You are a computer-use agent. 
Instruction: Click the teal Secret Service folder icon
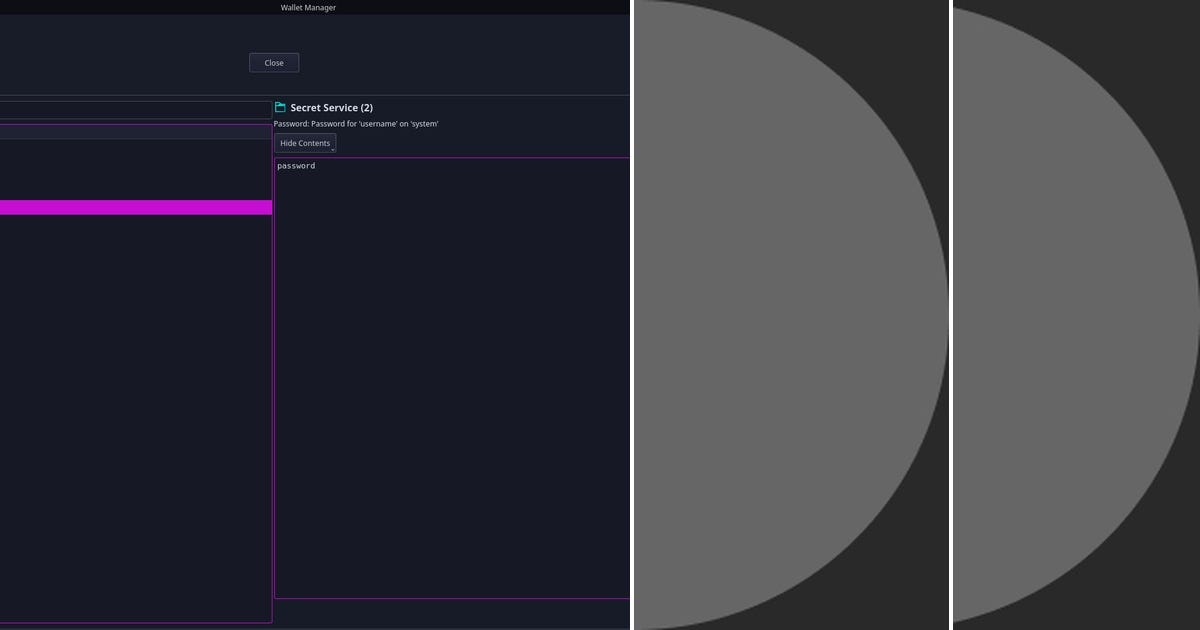pyautogui.click(x=280, y=107)
